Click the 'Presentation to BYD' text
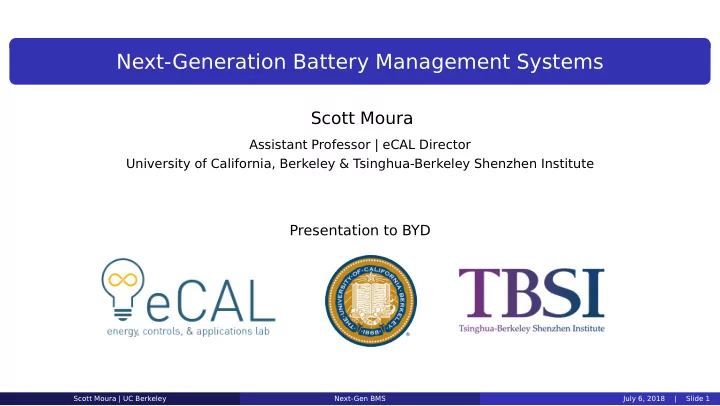 pos(360,230)
